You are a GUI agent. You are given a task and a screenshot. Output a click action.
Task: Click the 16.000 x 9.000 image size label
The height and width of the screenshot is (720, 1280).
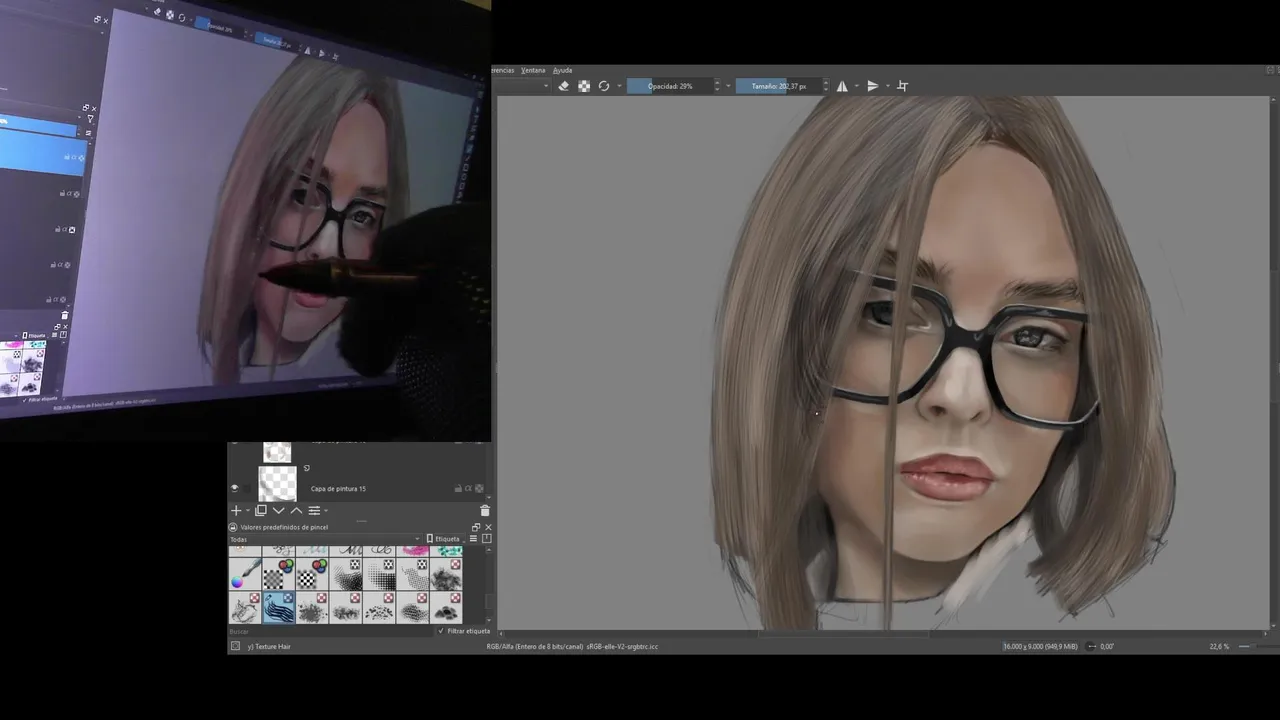click(x=1041, y=646)
